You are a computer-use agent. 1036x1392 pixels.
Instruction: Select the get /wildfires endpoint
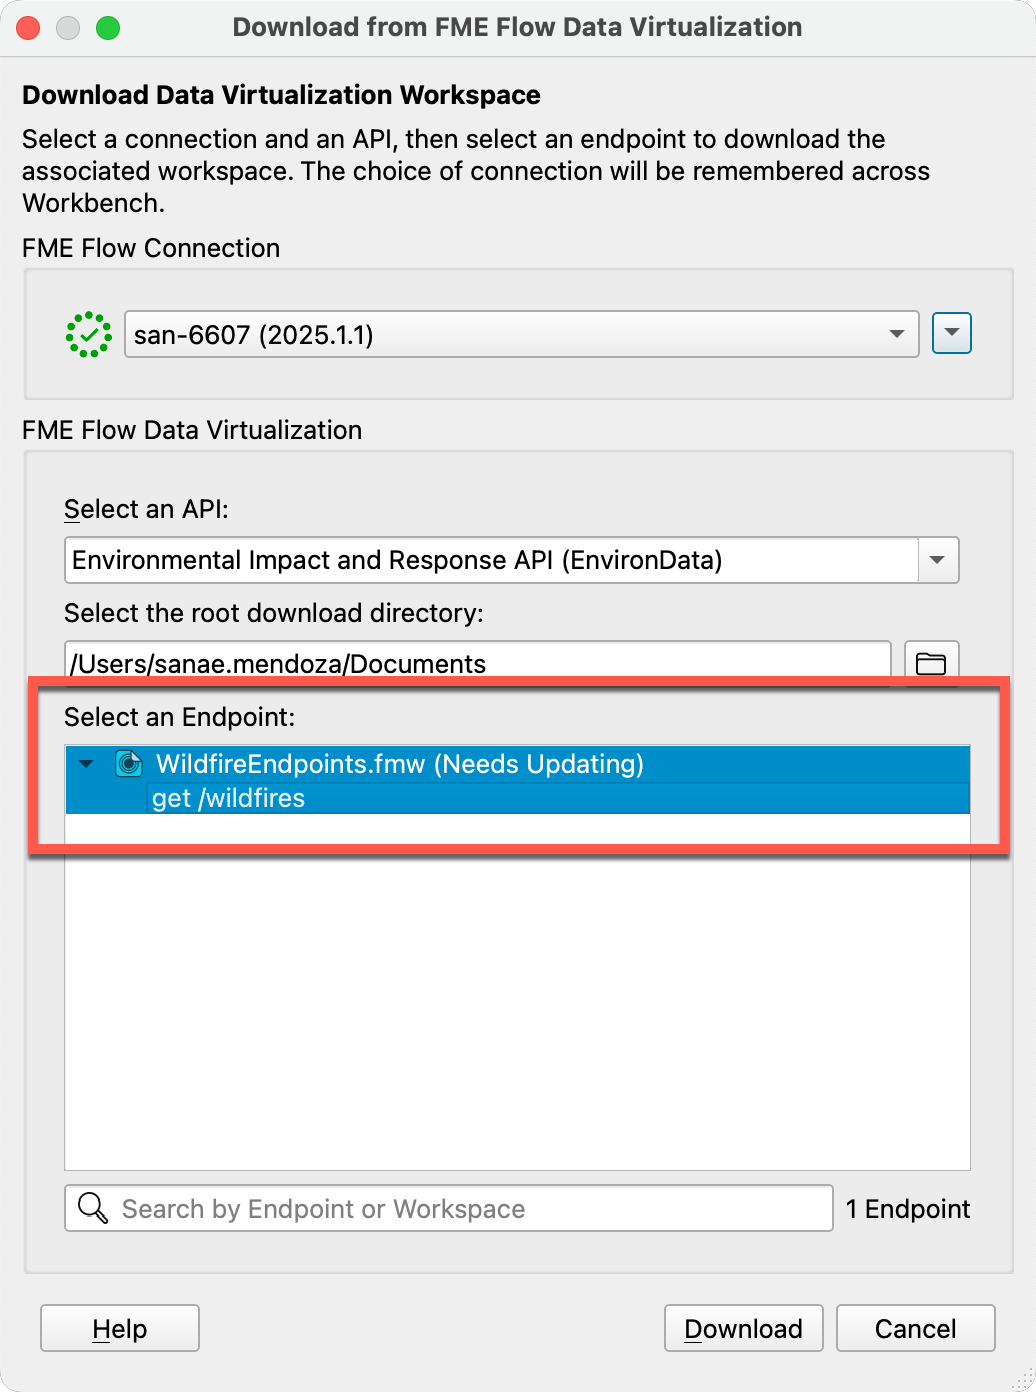point(228,798)
